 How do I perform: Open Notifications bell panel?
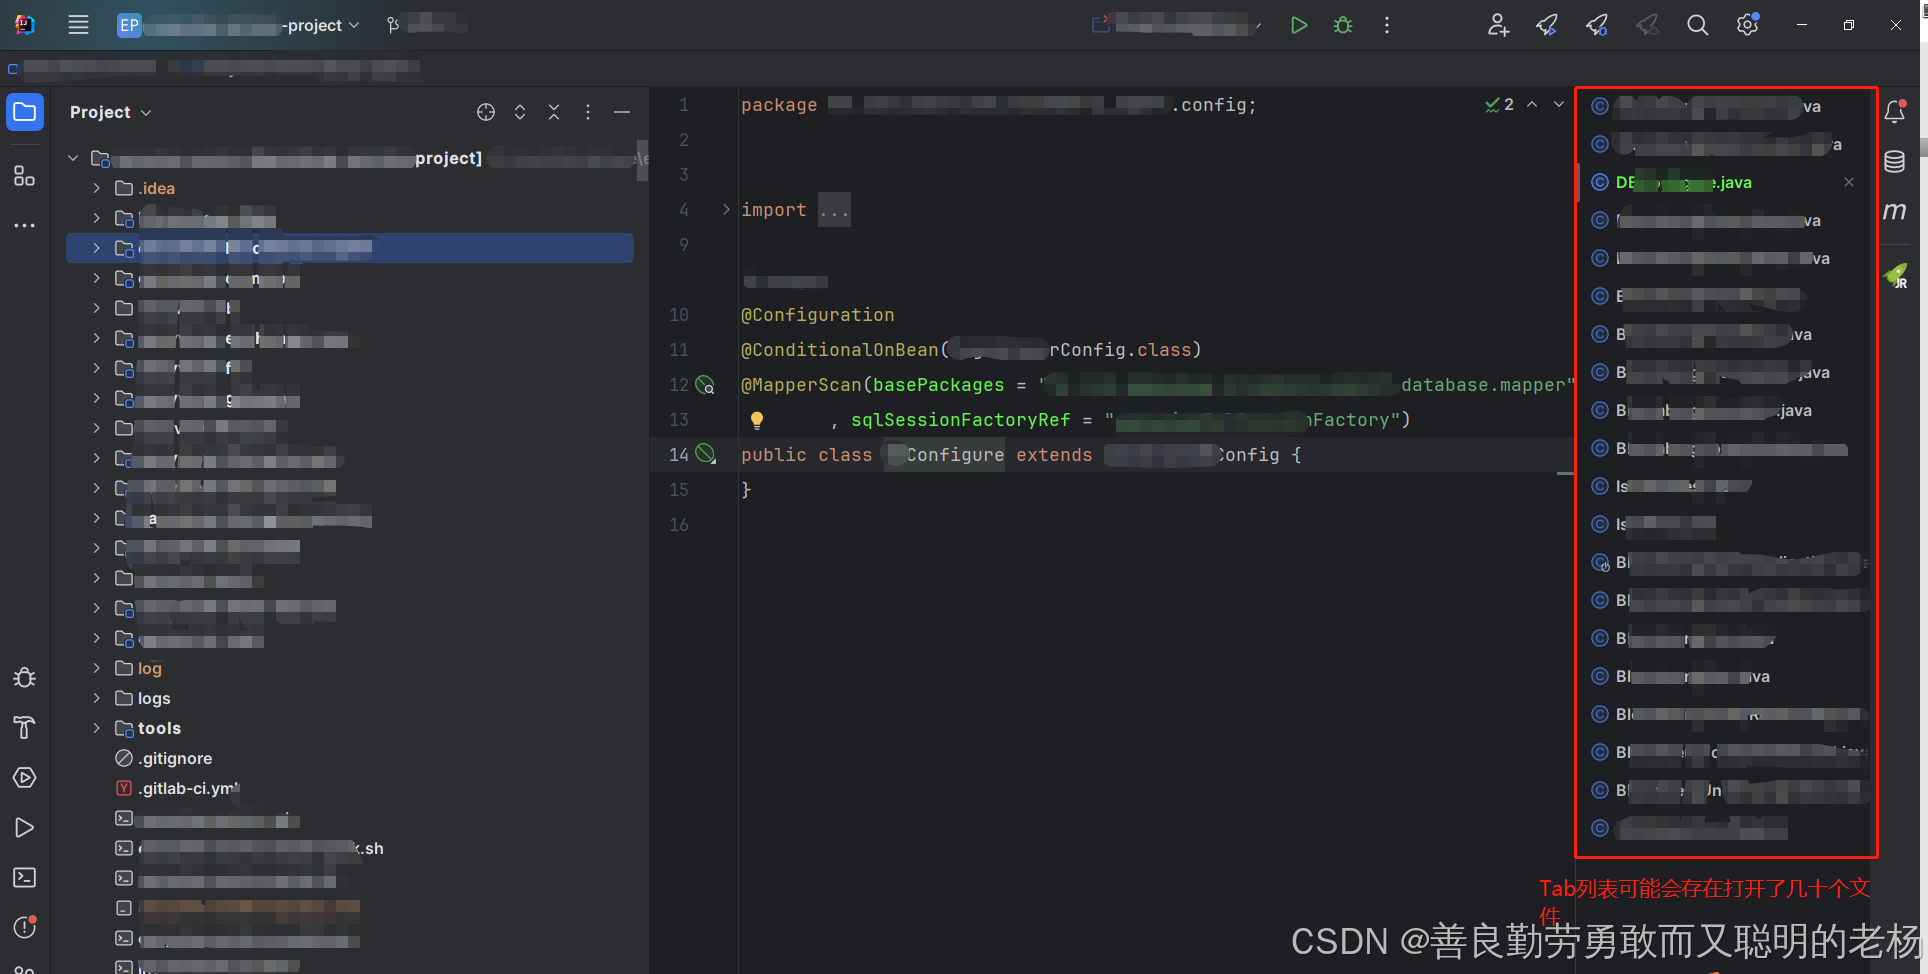point(1895,112)
